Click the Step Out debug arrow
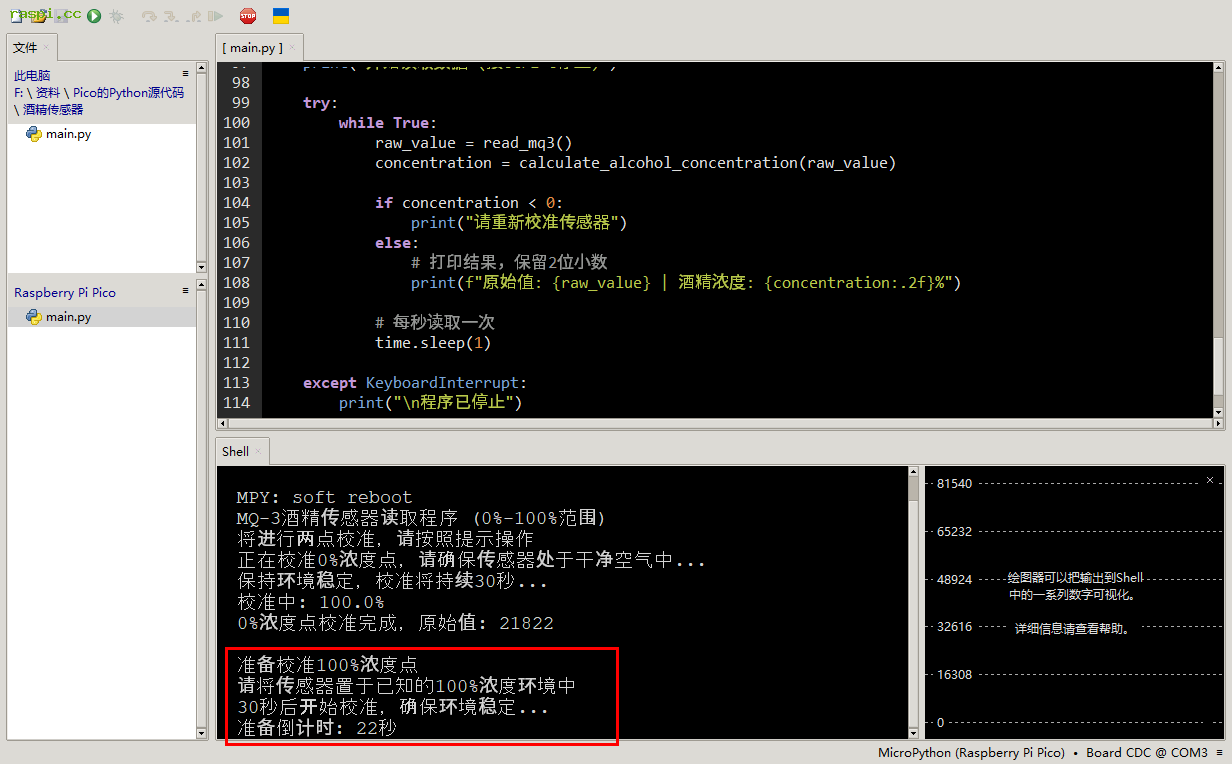The width and height of the screenshot is (1232, 764). pos(193,16)
